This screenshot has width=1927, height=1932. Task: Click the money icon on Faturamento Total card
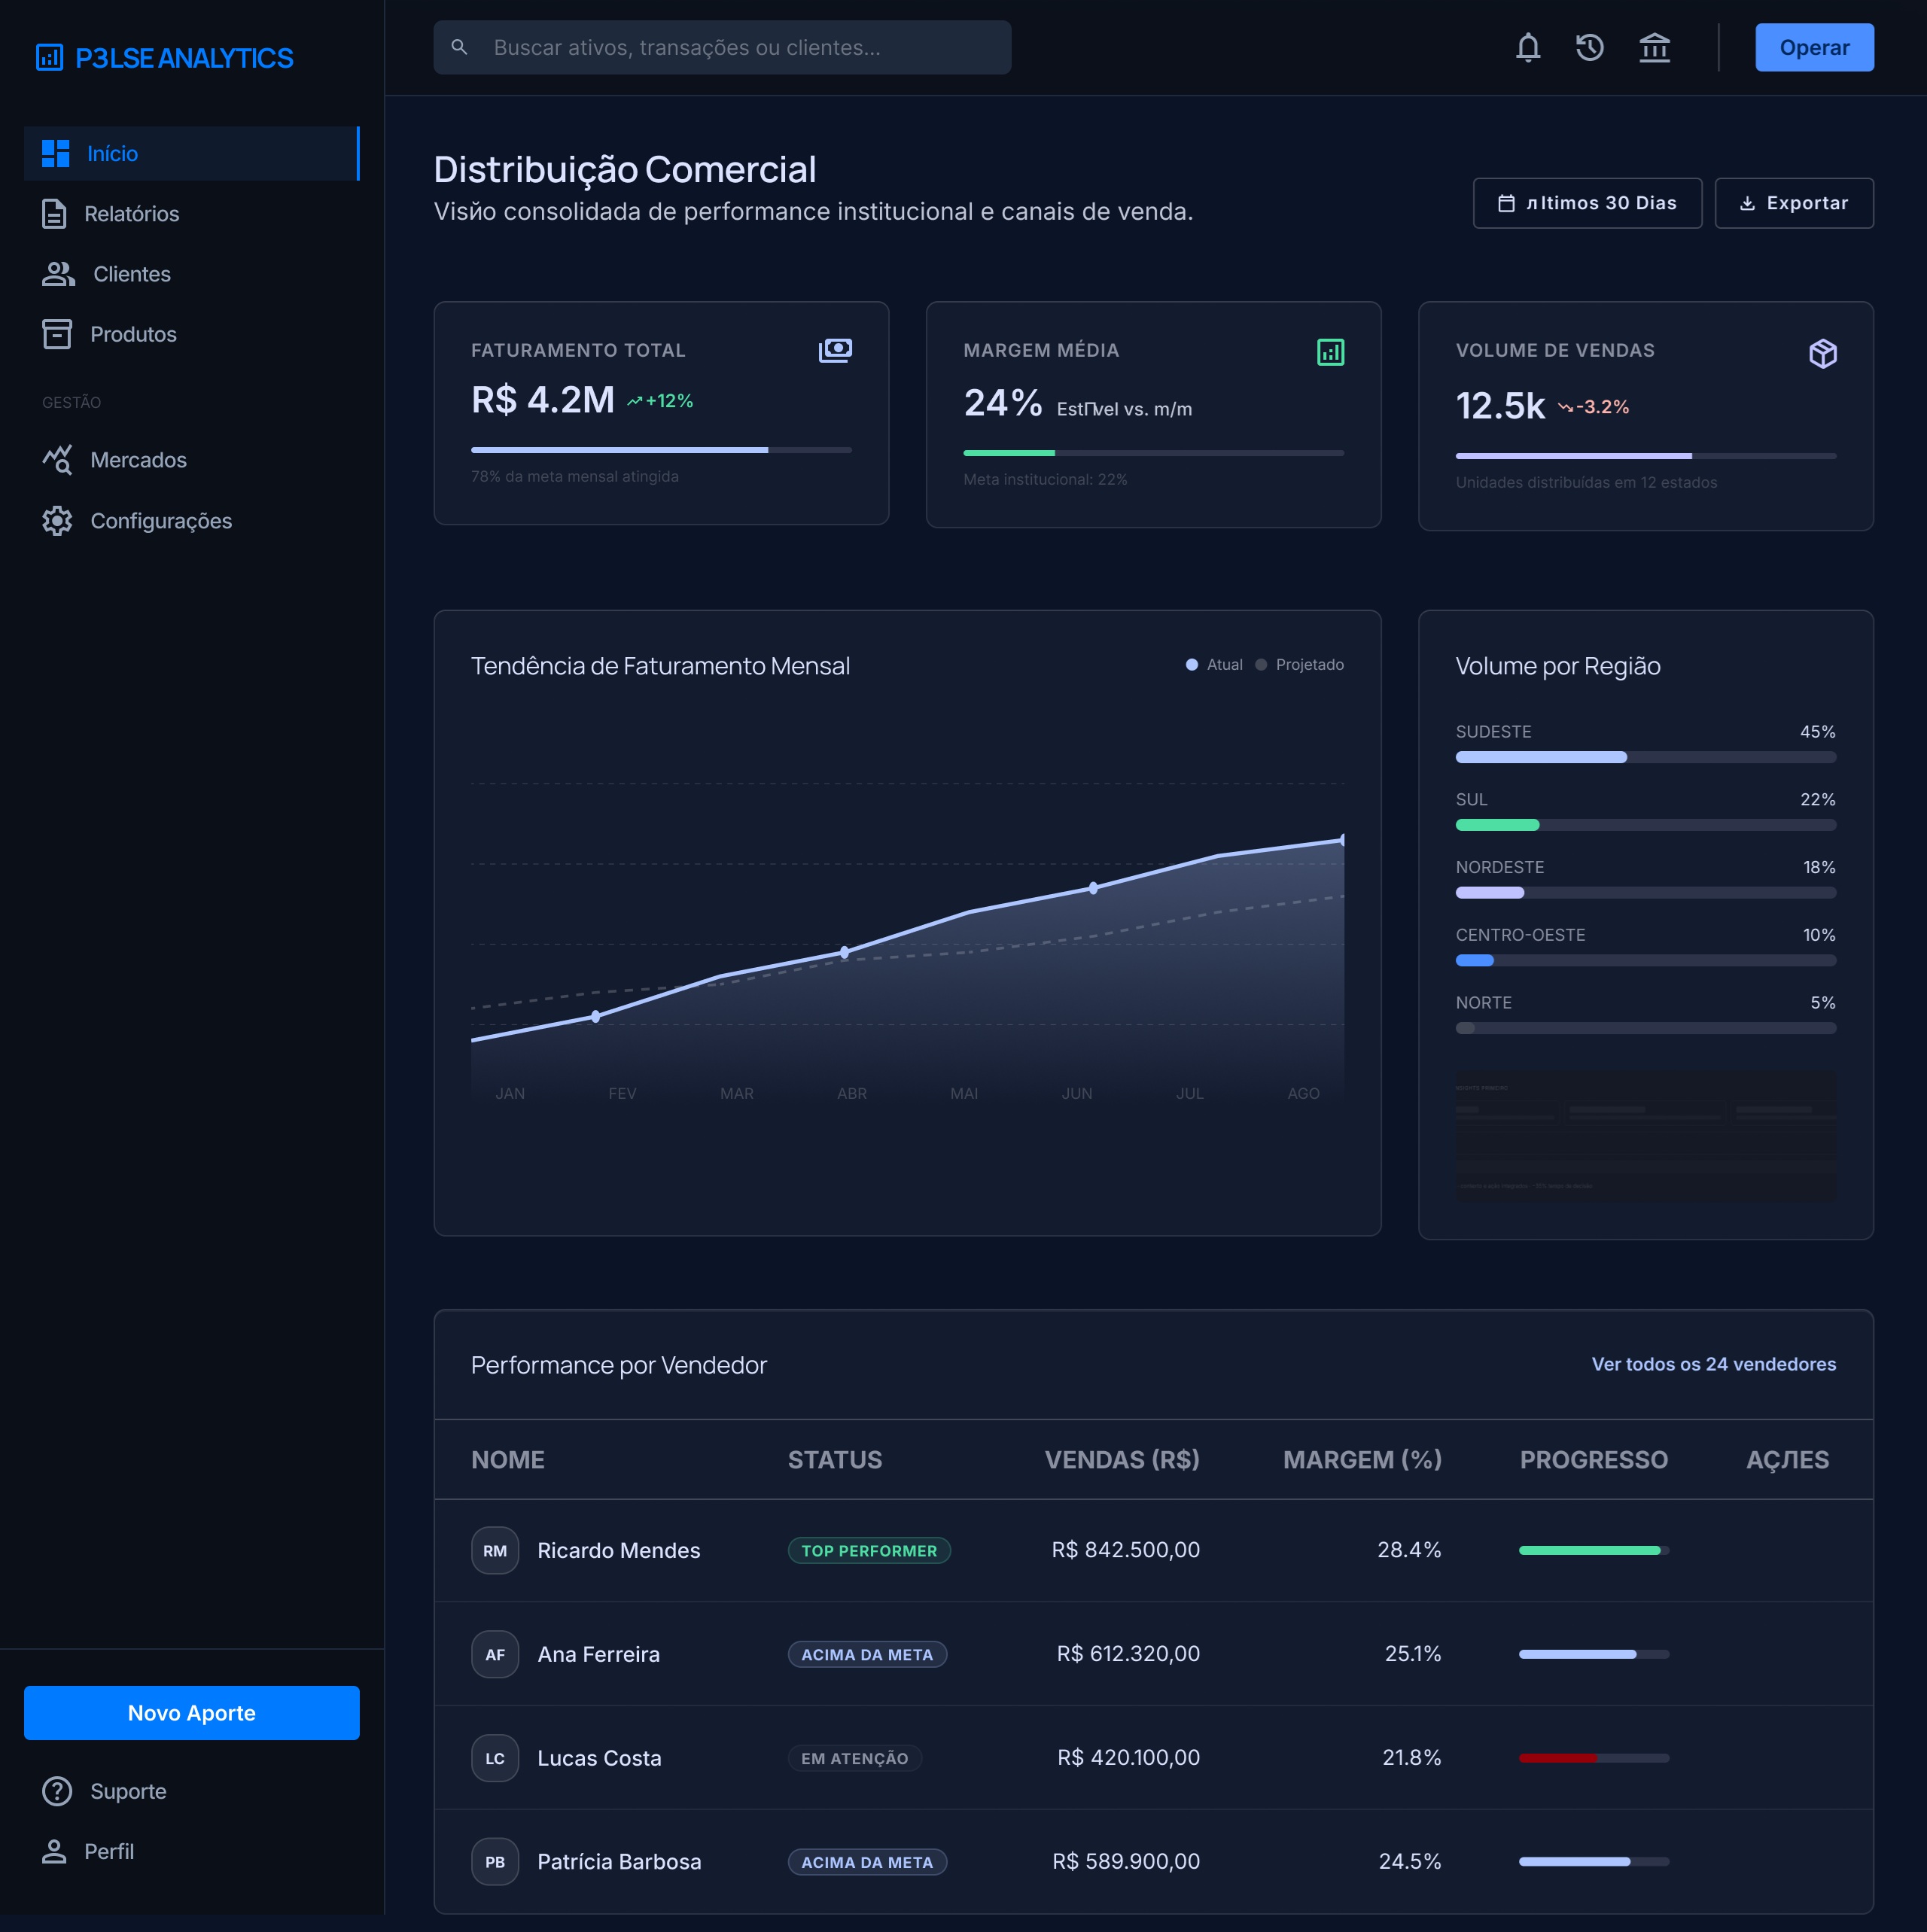835,350
